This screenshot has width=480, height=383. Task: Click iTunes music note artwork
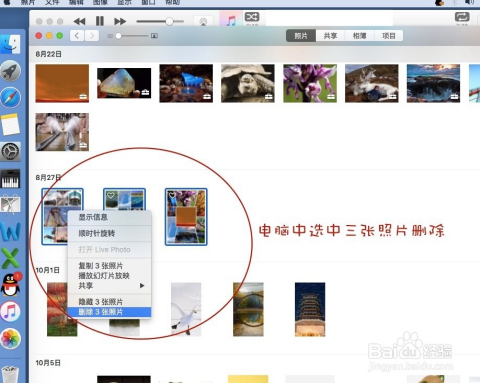(231, 19)
